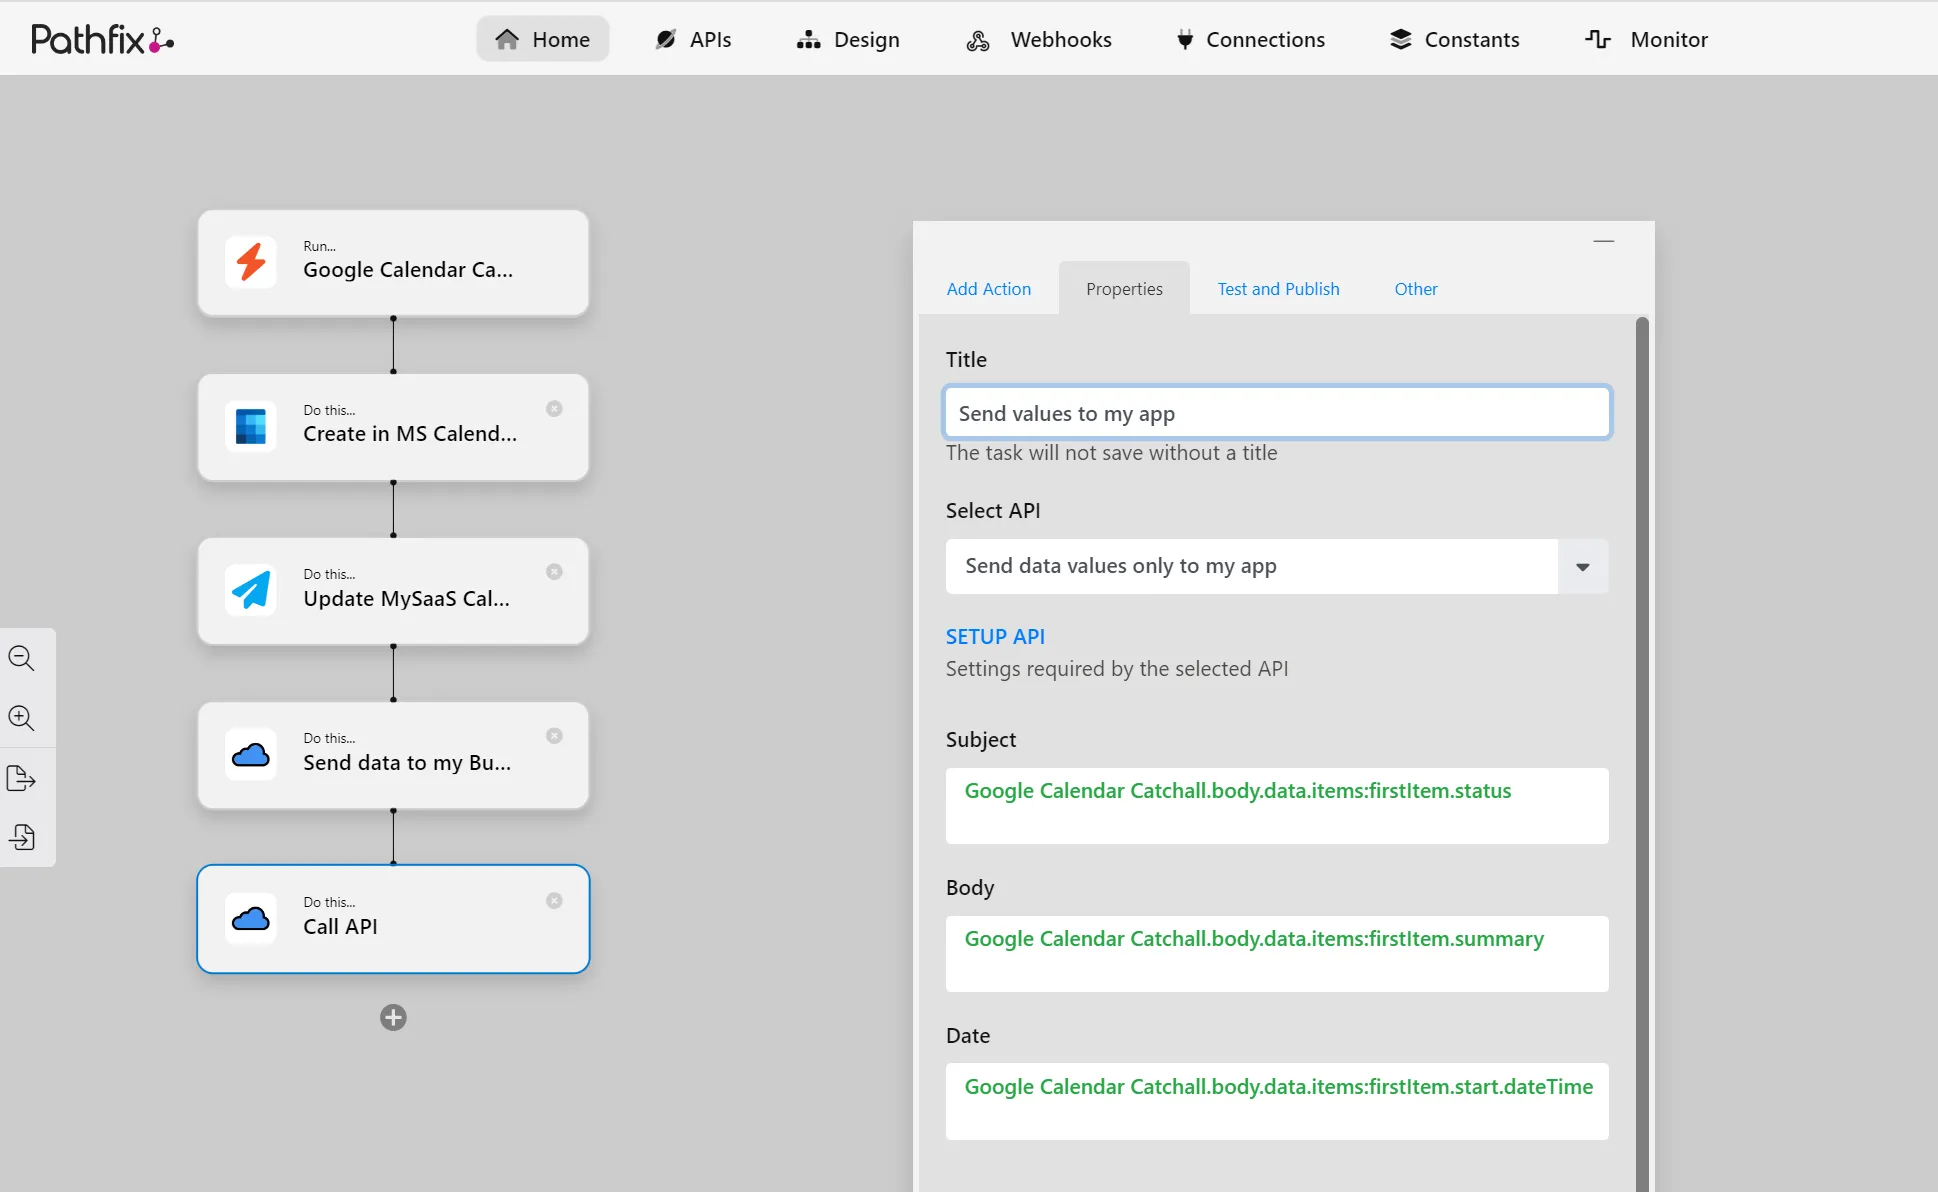
Task: Remove the Send data to my Bu... step
Action: [x=554, y=736]
